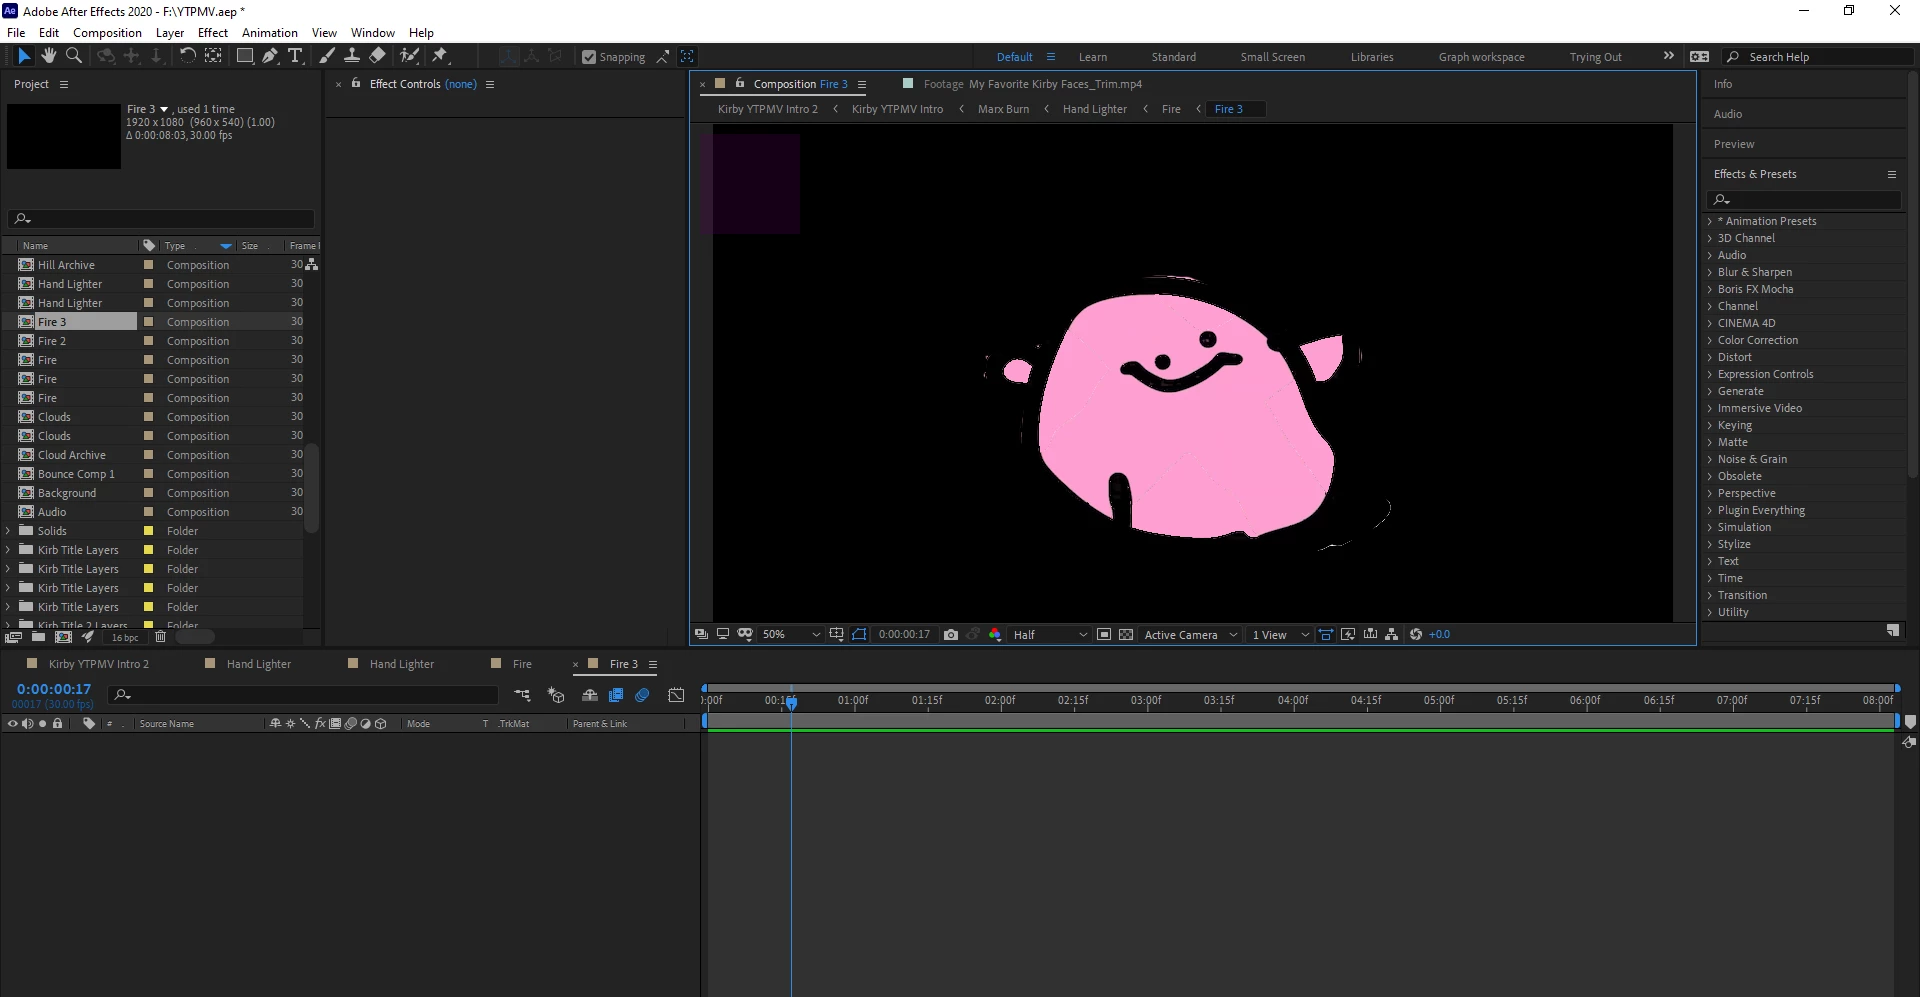Image resolution: width=1920 pixels, height=997 pixels.
Task: Open the Graph Editor in timeline
Action: 677,695
